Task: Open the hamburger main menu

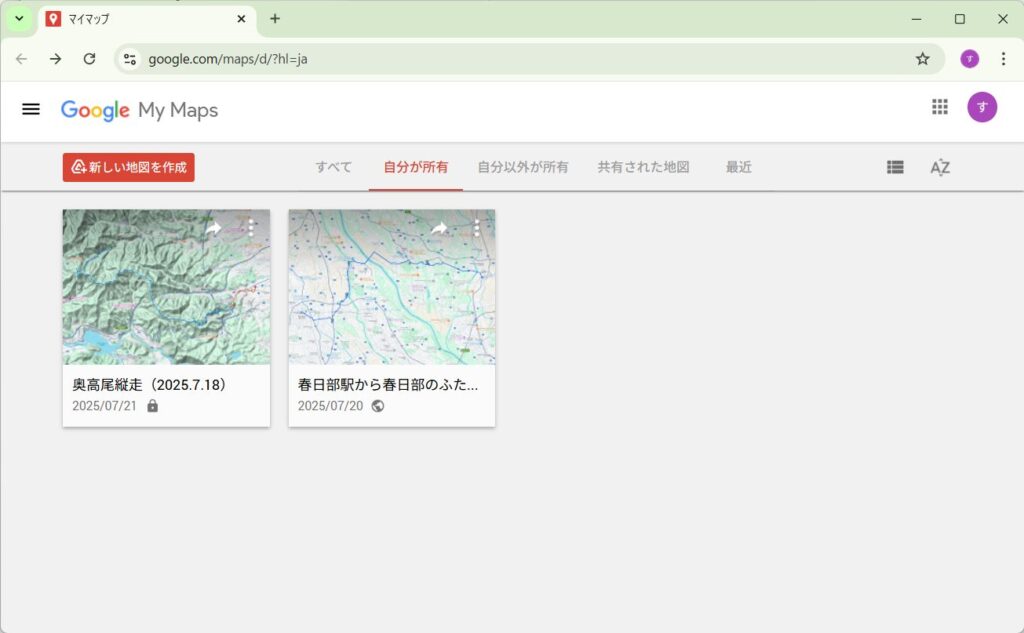Action: click(31, 109)
